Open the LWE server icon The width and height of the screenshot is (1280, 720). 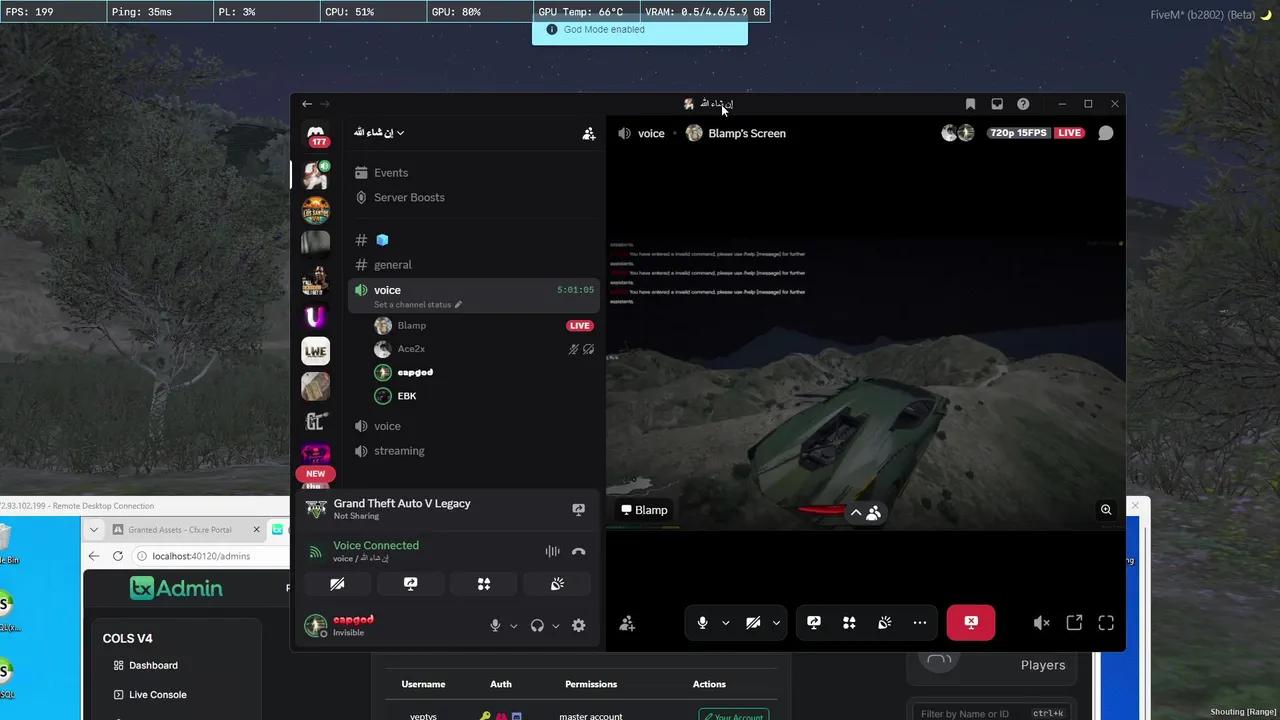316,351
